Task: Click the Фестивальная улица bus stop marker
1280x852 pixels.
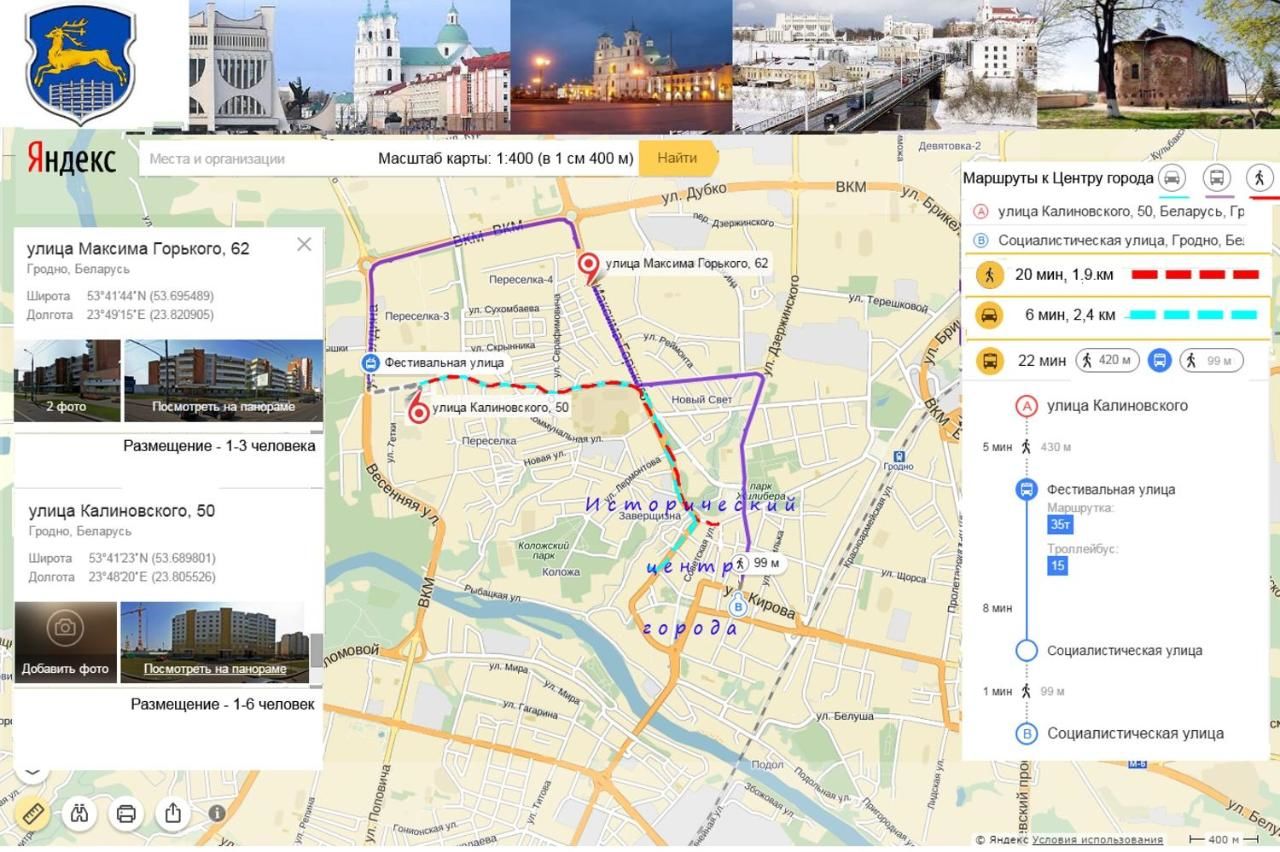Action: point(370,363)
